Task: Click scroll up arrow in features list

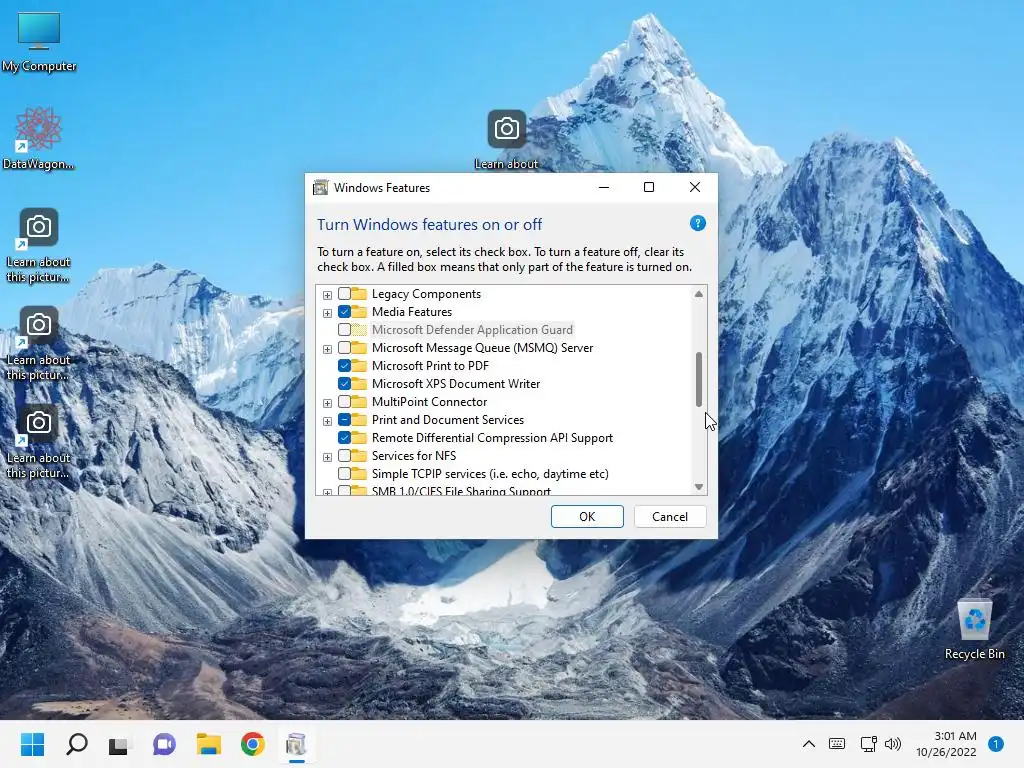Action: 699,294
